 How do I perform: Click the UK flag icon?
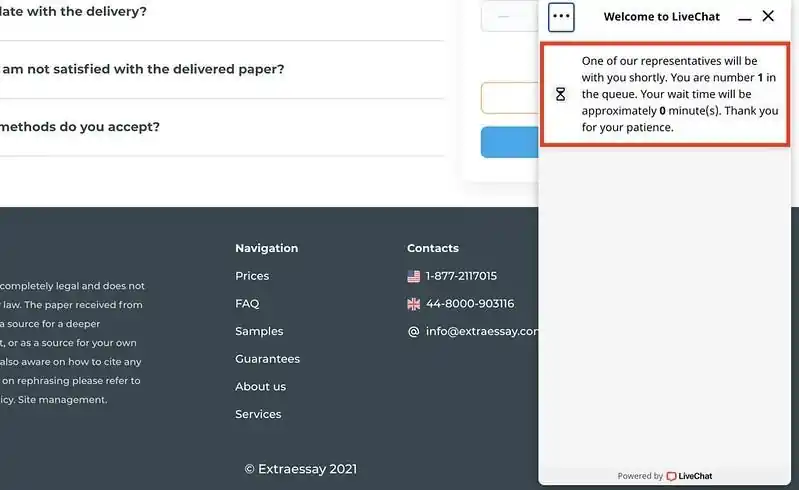[414, 304]
